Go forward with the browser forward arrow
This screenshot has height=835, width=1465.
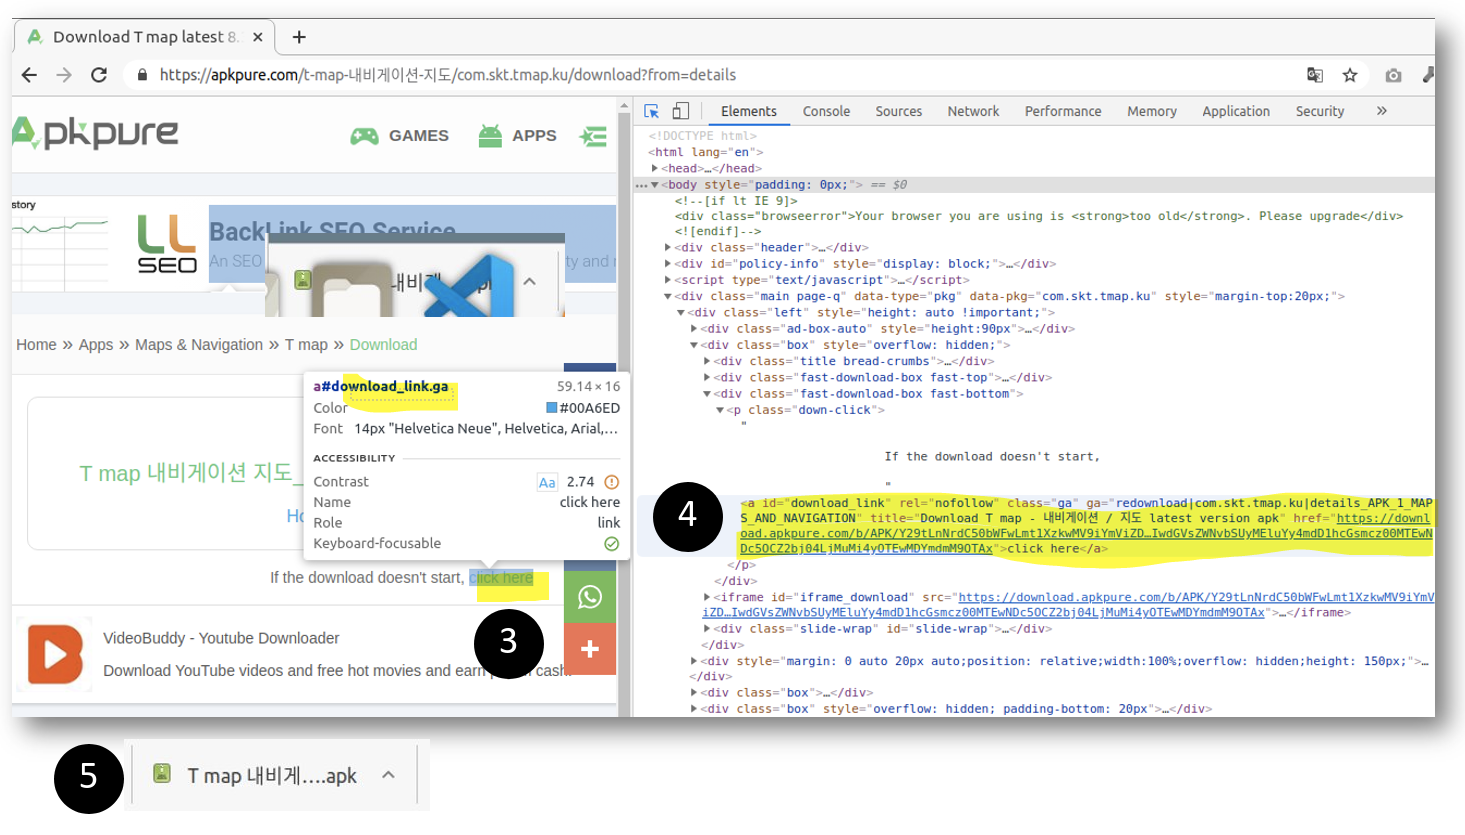(64, 75)
